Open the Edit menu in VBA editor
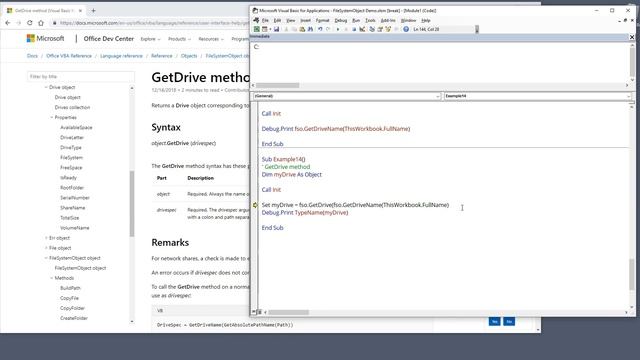The height and width of the screenshot is (360, 640). pyautogui.click(x=277, y=20)
